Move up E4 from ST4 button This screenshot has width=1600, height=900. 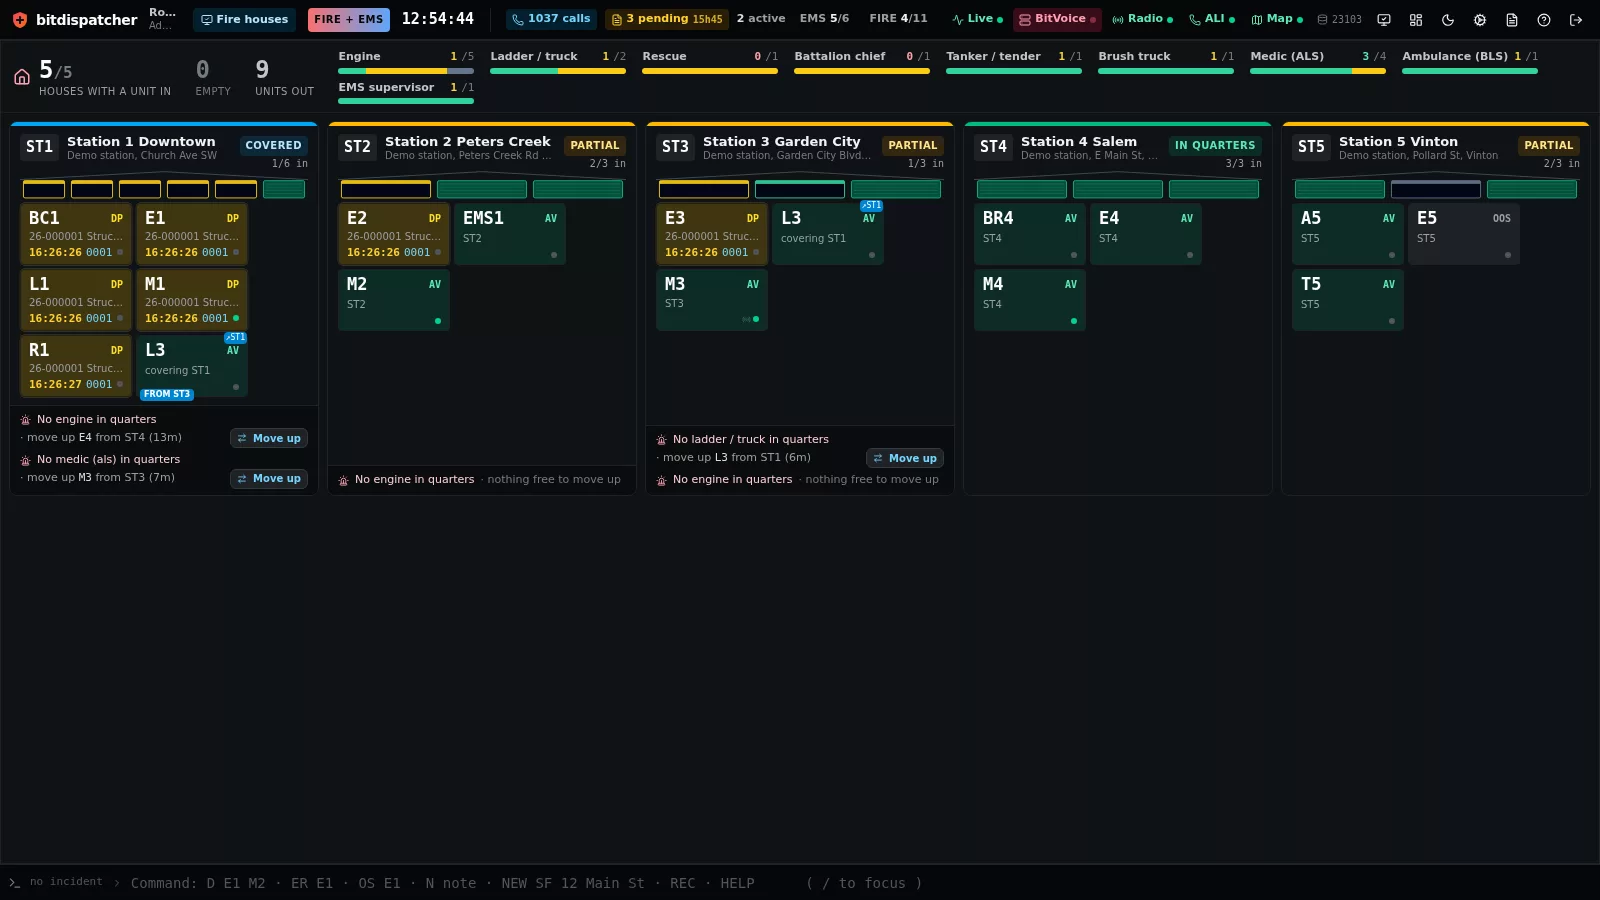[269, 438]
